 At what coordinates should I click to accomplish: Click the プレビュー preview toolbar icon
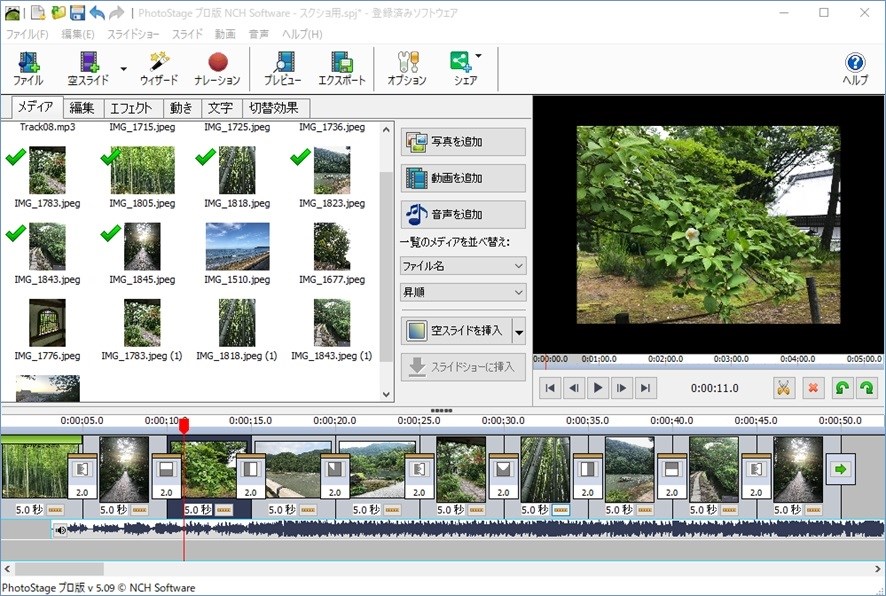pos(282,69)
